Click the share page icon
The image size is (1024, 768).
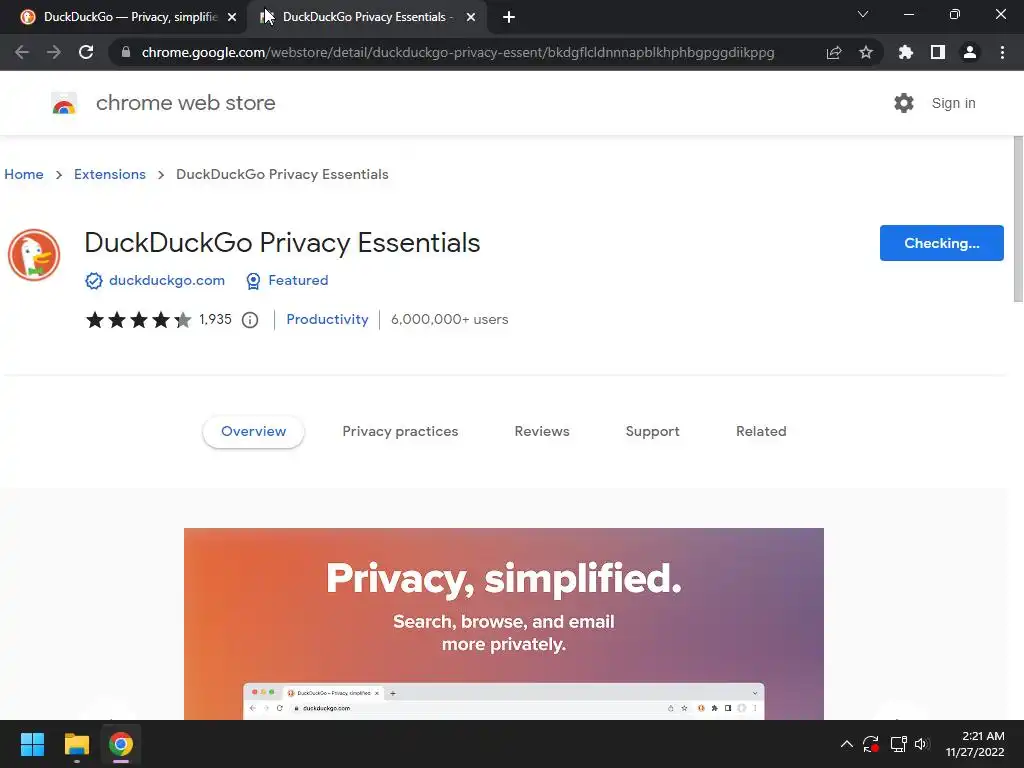834,53
